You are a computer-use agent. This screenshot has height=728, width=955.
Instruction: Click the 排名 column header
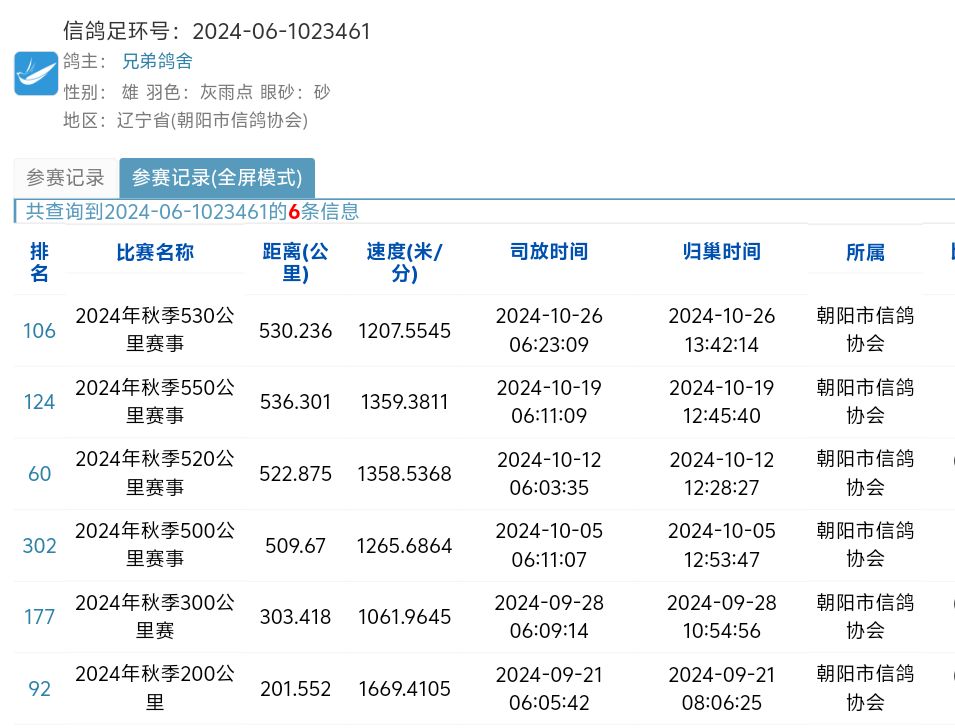pyautogui.click(x=39, y=262)
